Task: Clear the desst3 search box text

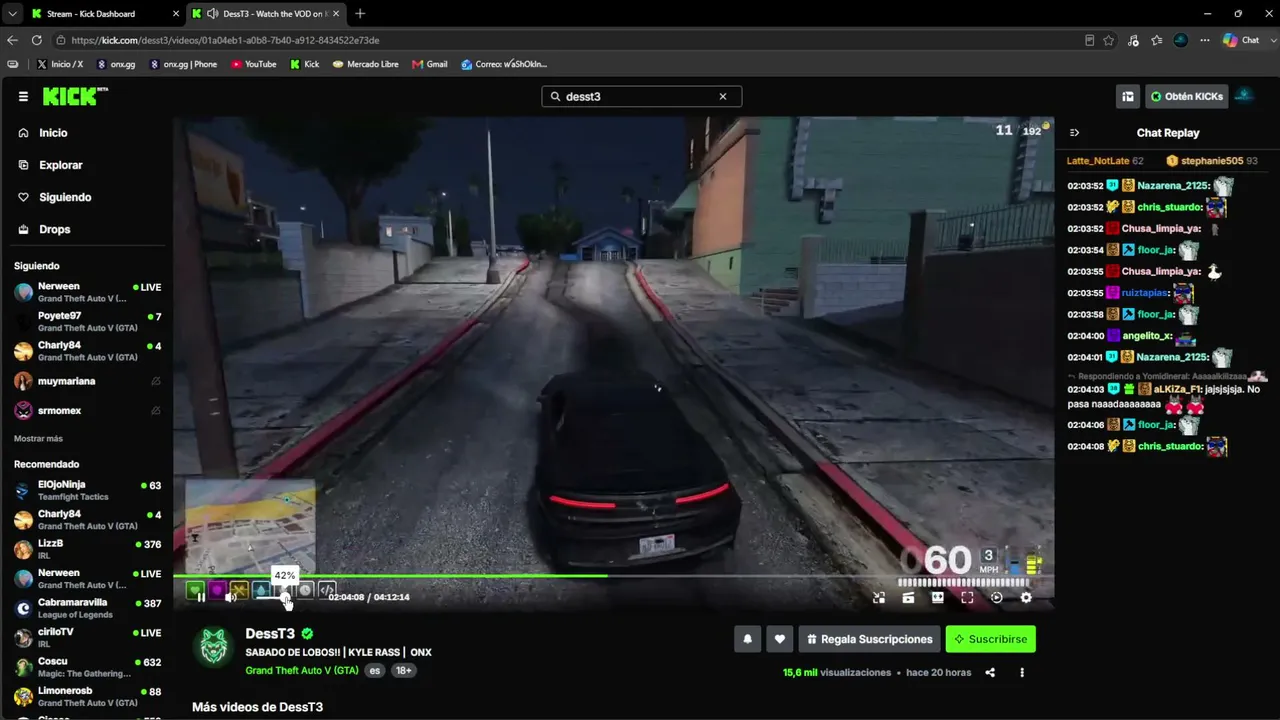Action: [723, 97]
